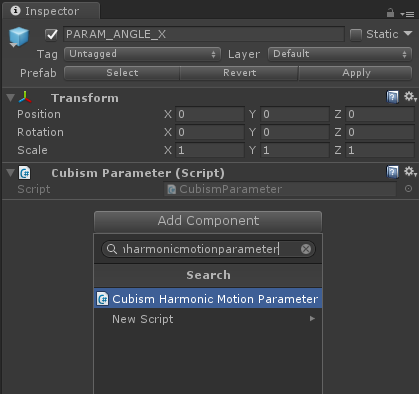The width and height of the screenshot is (419, 394).
Task: Open Transform component help icon
Action: click(x=392, y=97)
